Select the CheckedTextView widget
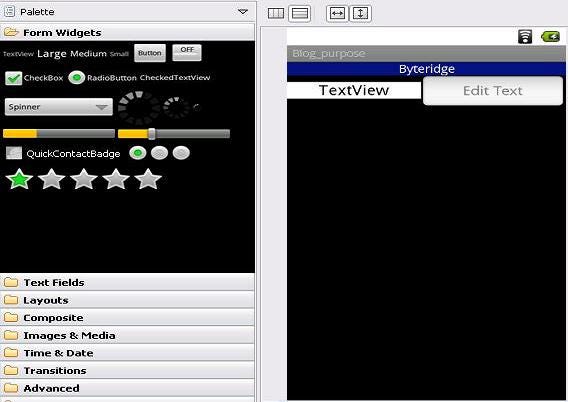568x402 pixels. click(175, 78)
